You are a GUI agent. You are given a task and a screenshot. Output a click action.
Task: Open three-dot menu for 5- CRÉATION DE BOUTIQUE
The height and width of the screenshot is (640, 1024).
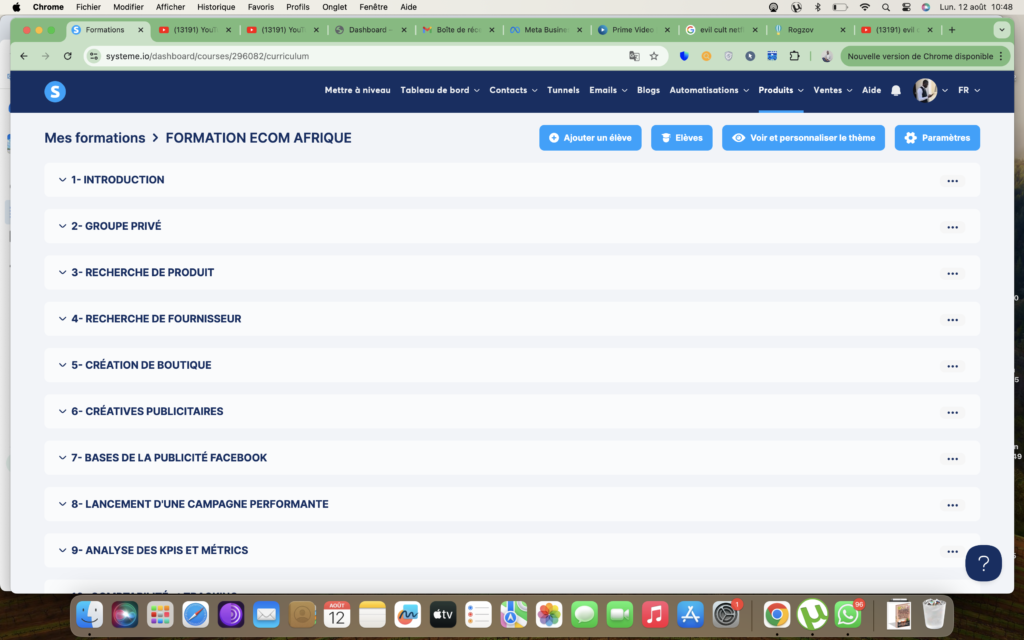[x=952, y=366]
